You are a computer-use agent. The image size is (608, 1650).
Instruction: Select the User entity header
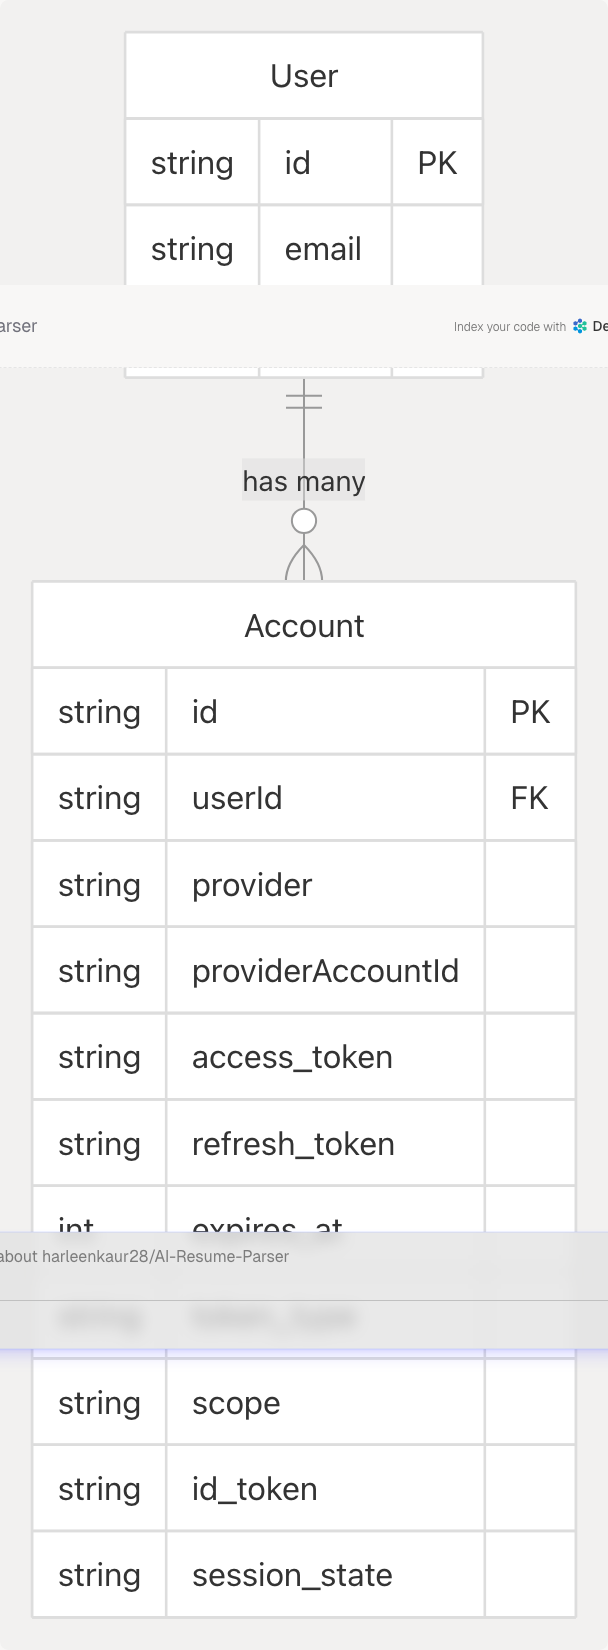coord(304,76)
